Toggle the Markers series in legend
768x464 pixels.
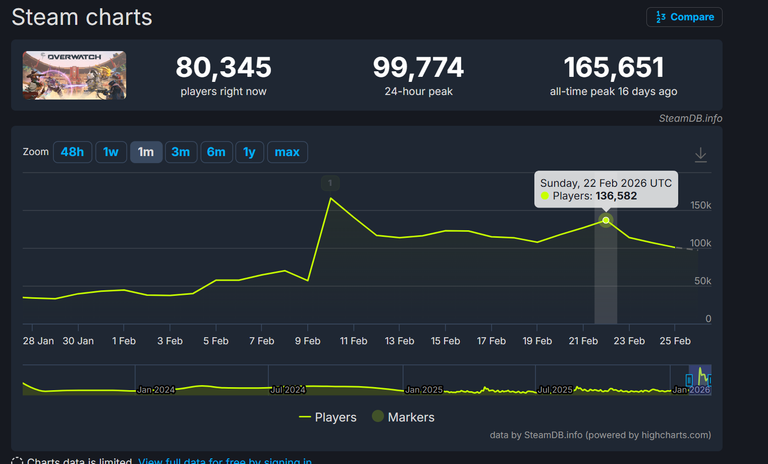(x=403, y=417)
